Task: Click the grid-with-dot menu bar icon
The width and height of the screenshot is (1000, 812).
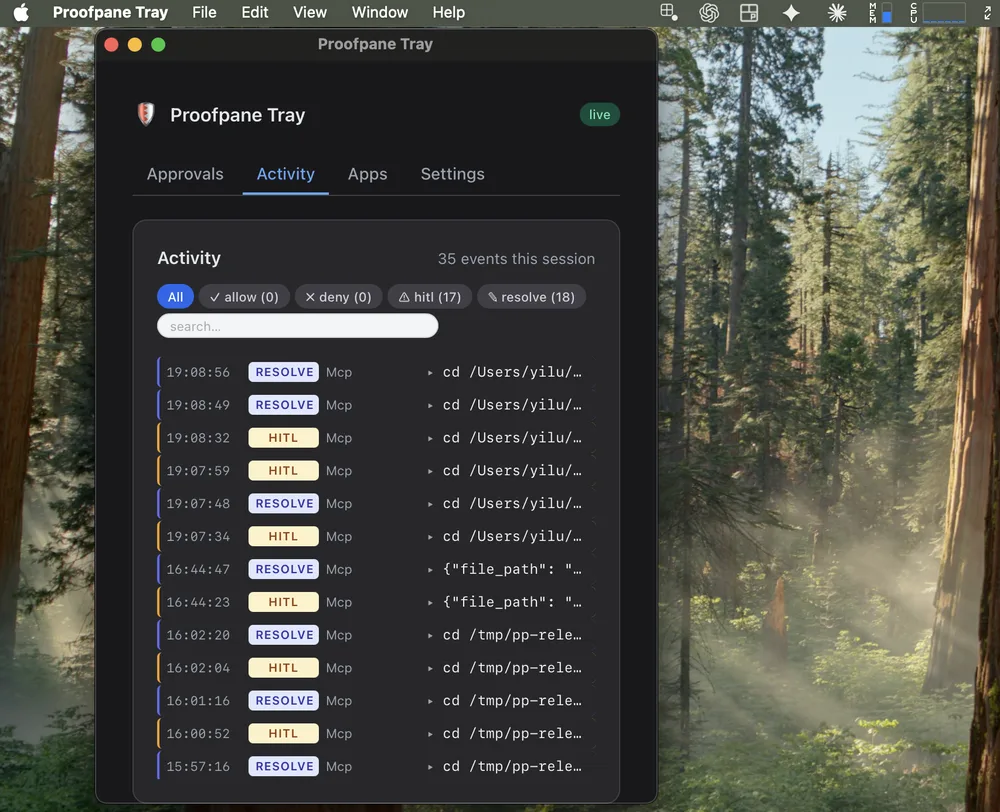Action: click(x=668, y=12)
